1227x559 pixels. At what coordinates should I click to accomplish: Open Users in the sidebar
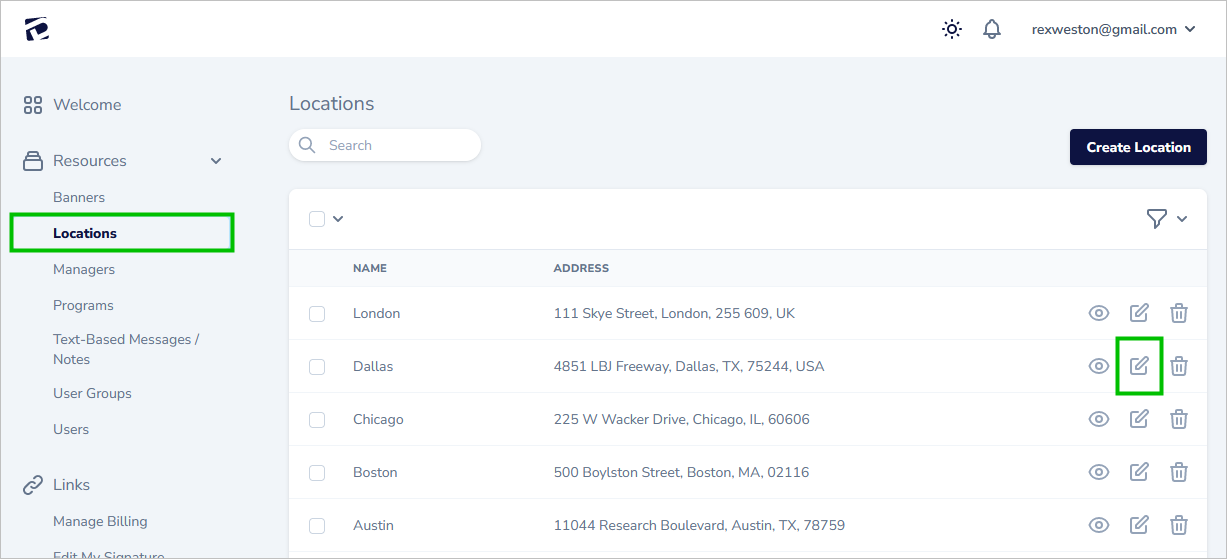click(71, 429)
